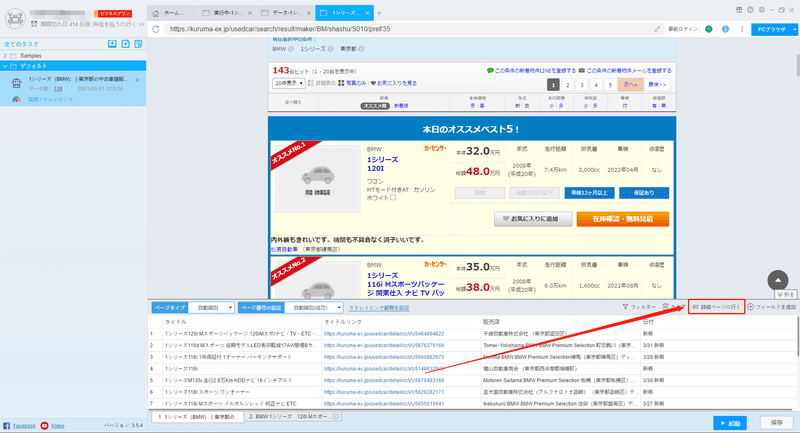Toggle the 保証あり filter button
Viewport: 800px width, 433px height.
(644, 193)
